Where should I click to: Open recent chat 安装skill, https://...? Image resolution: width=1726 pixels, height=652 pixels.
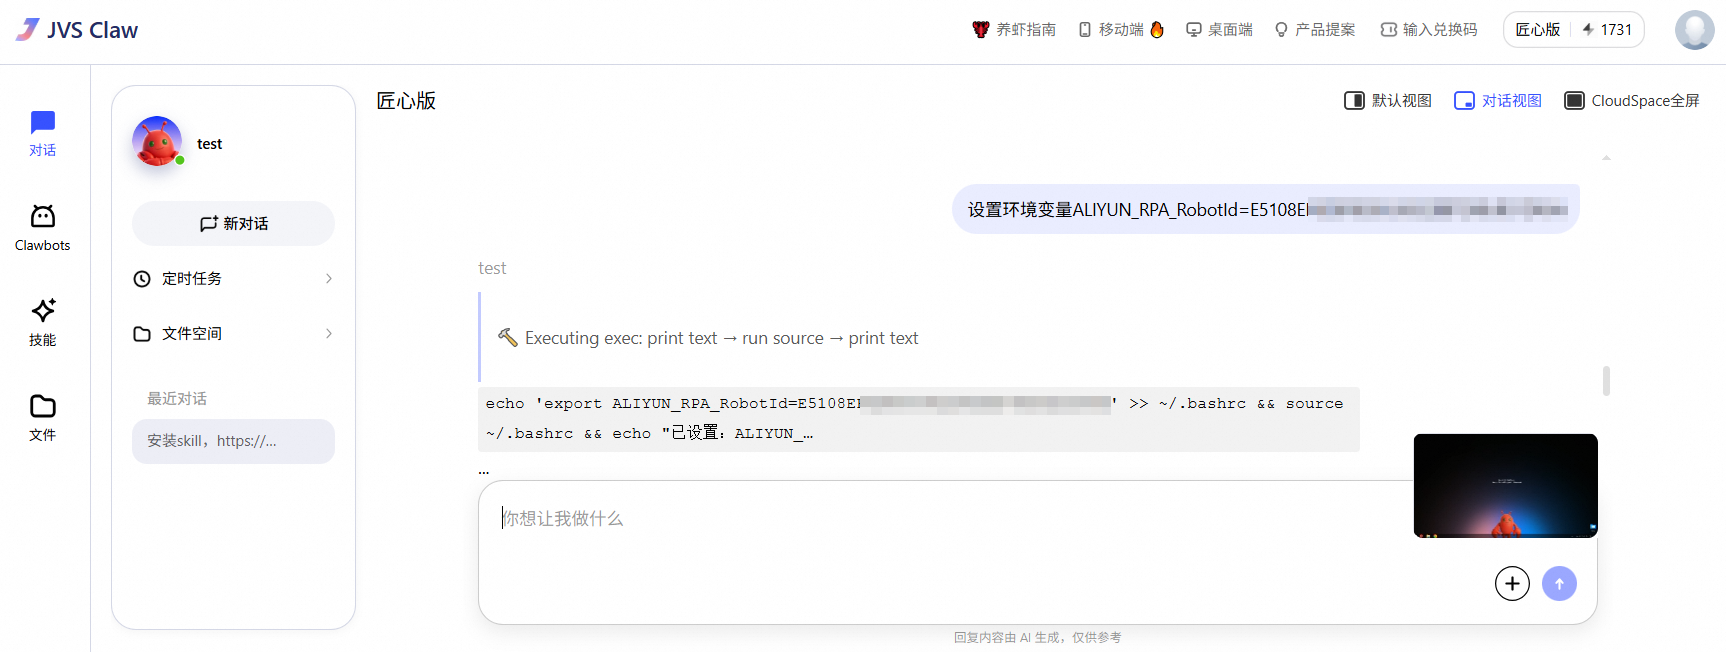pyautogui.click(x=233, y=441)
